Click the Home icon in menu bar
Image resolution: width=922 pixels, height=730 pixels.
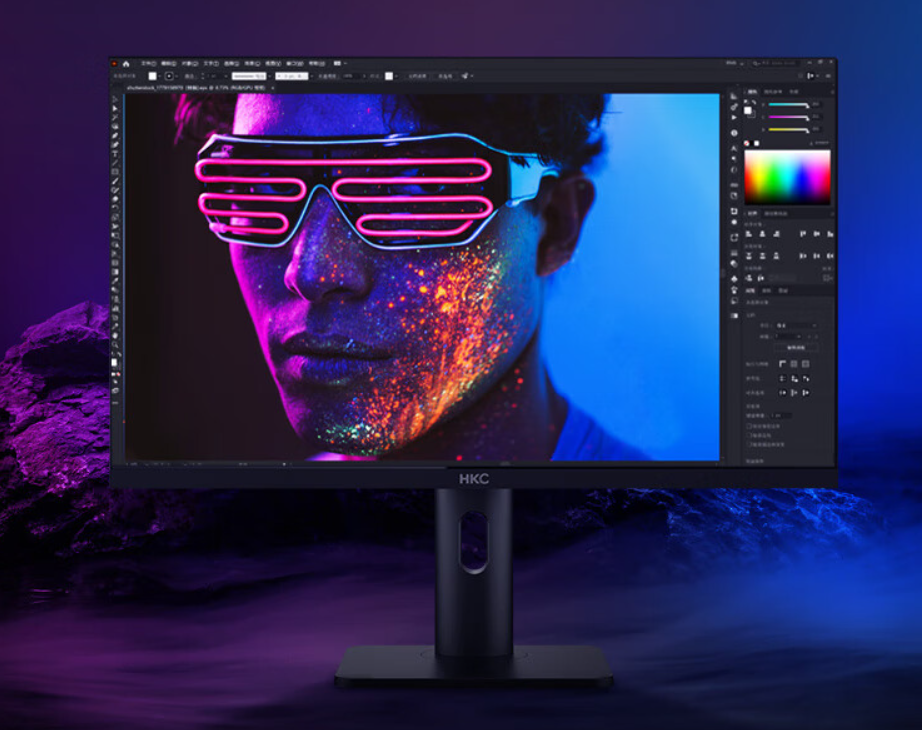tap(126, 64)
